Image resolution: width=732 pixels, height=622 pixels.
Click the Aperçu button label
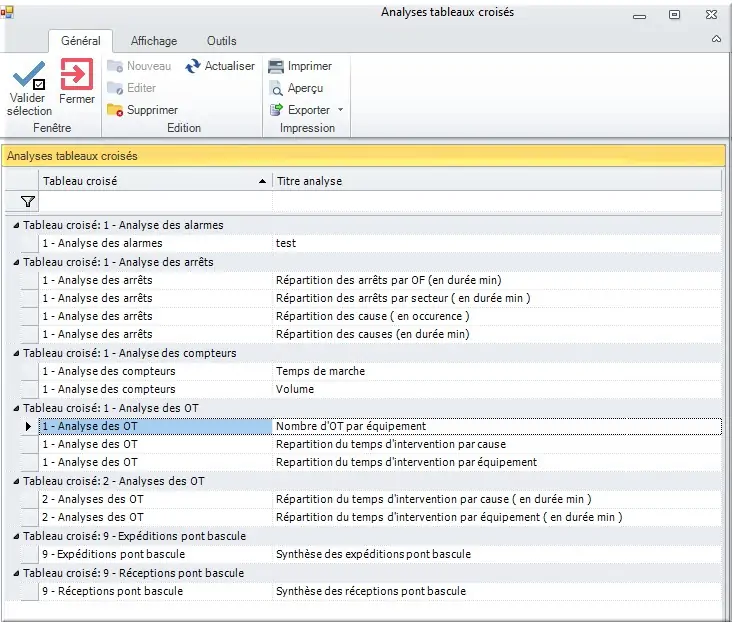(x=305, y=88)
